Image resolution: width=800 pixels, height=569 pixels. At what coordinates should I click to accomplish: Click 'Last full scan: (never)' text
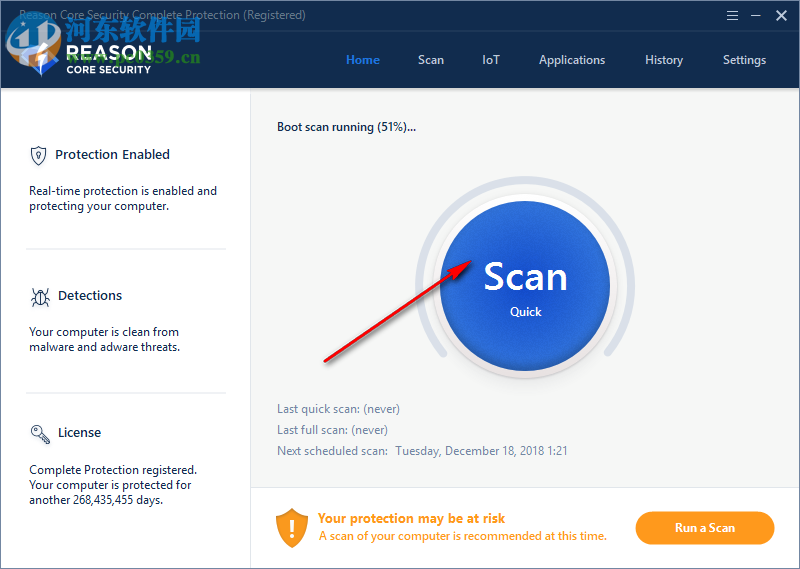[x=332, y=430]
